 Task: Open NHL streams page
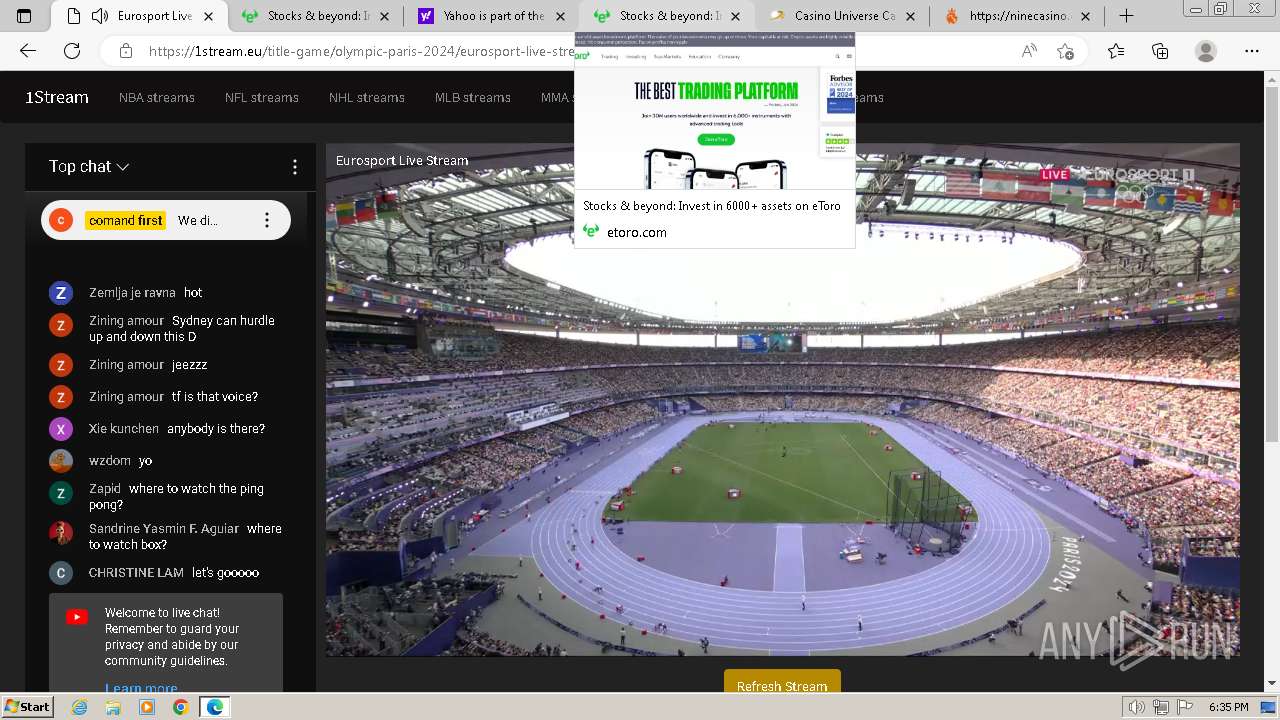pyautogui.click(x=367, y=97)
